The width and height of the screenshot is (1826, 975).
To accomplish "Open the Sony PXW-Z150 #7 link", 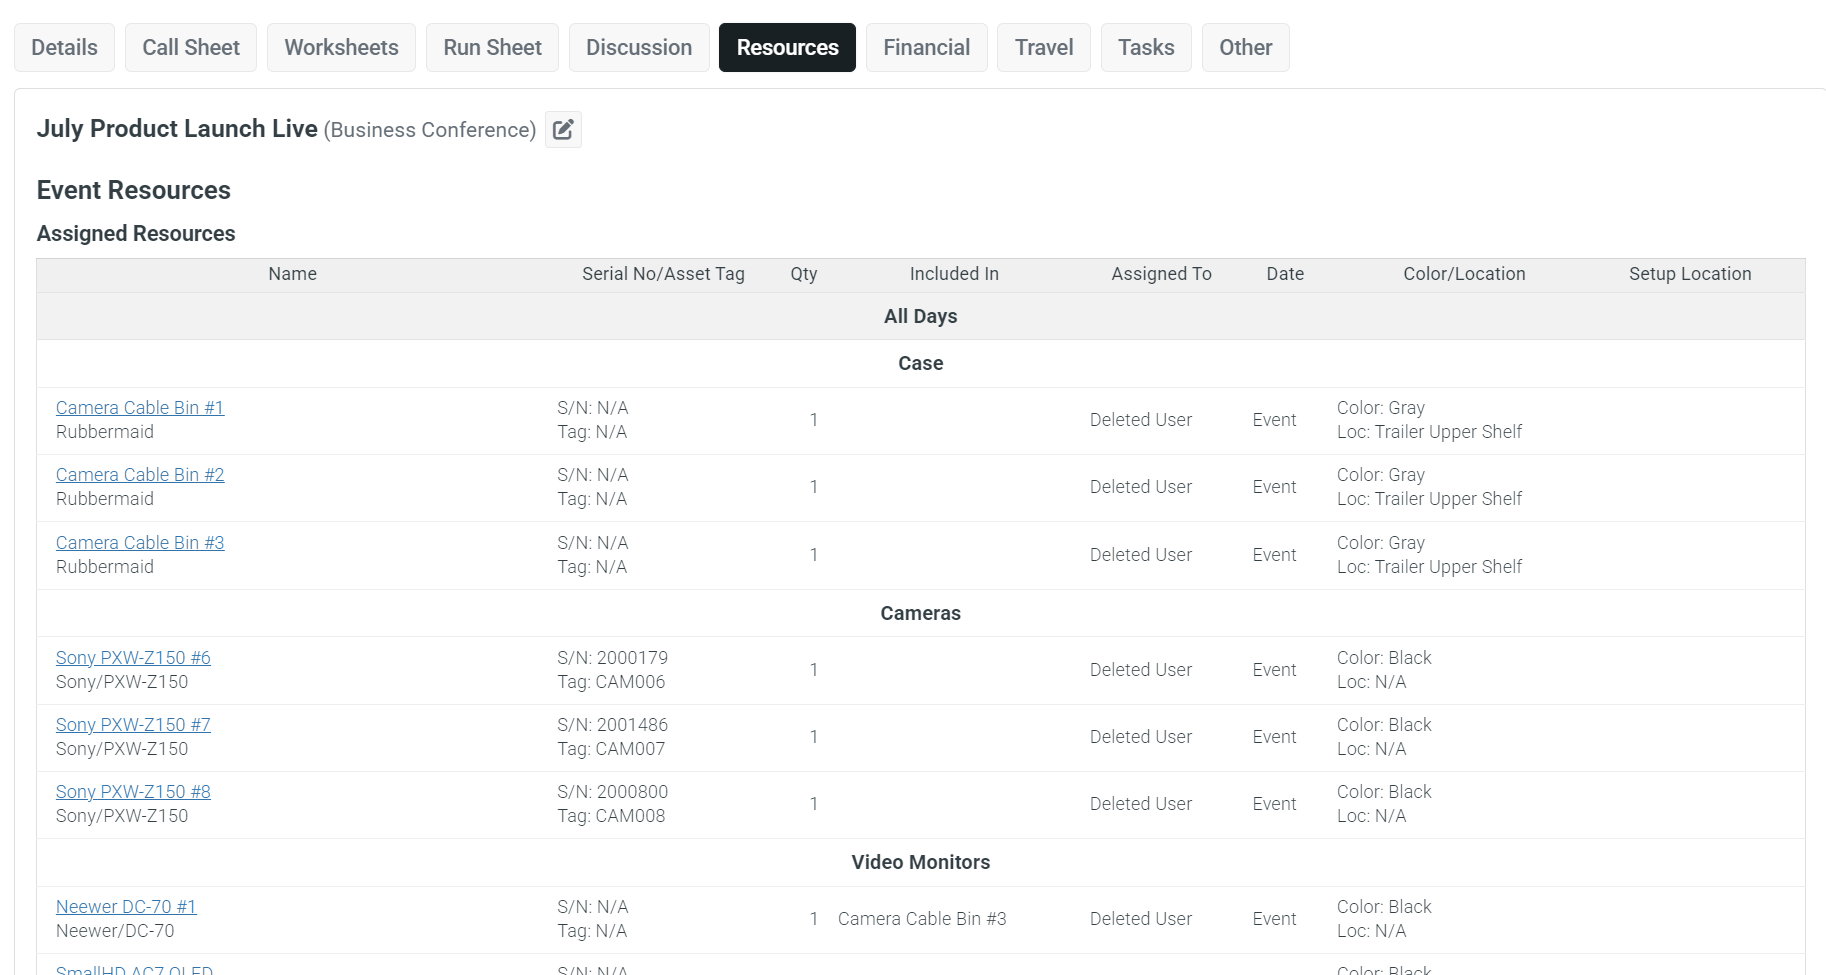I will pyautogui.click(x=133, y=725).
